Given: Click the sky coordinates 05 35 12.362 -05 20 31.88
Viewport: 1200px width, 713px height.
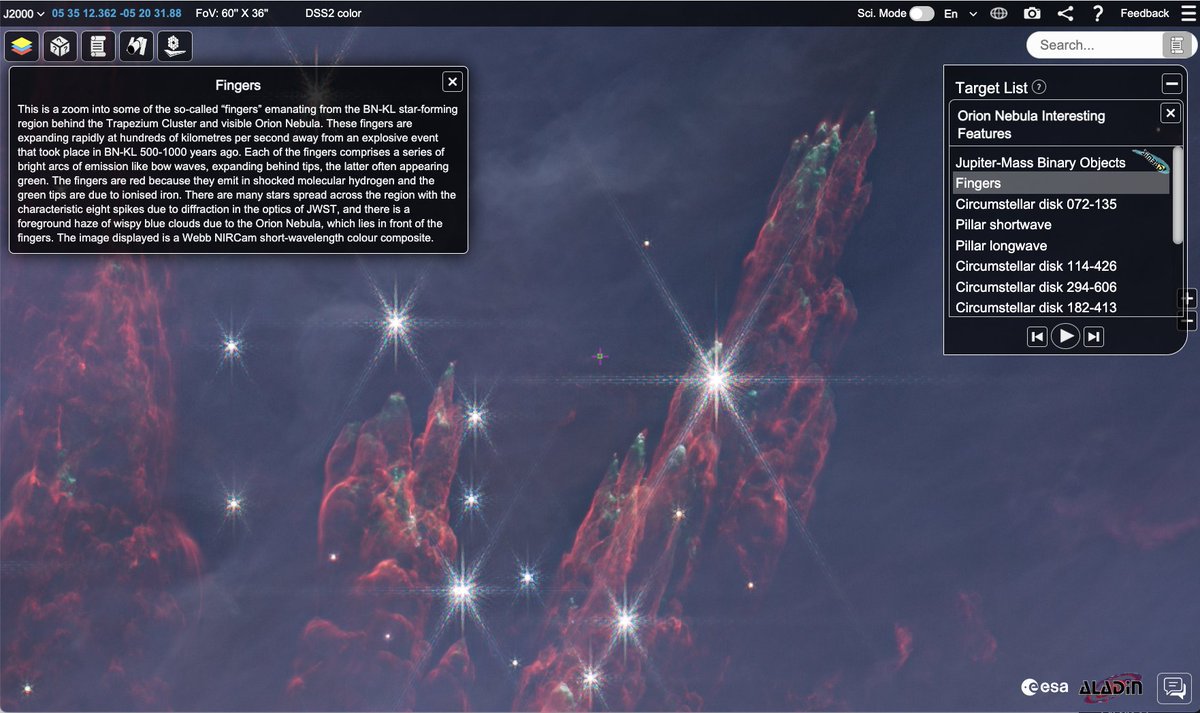Looking at the screenshot, I should 117,13.
